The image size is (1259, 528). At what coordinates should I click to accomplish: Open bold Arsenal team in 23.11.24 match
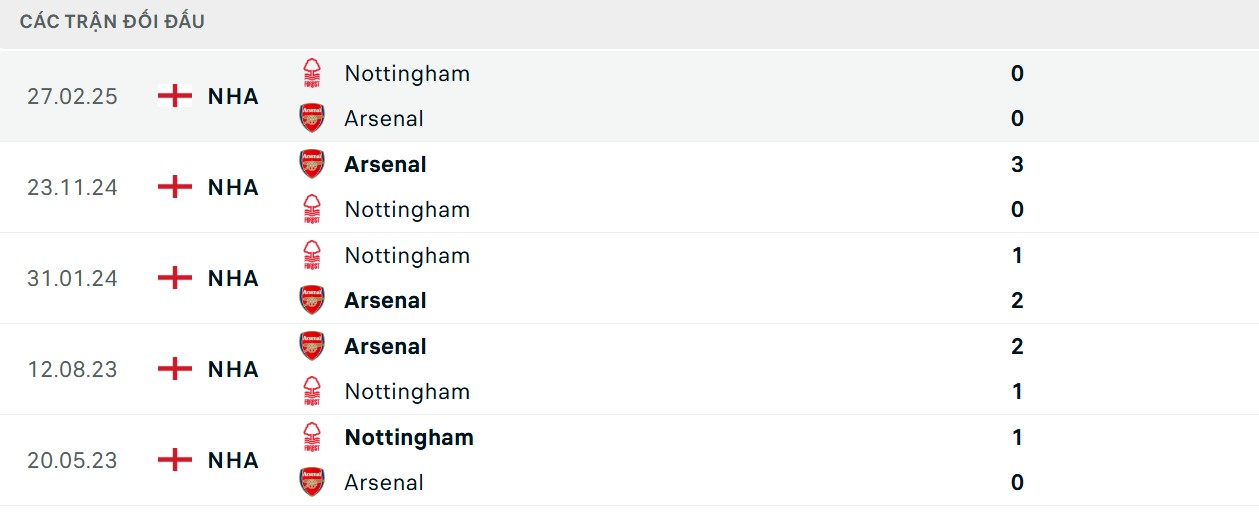click(385, 164)
